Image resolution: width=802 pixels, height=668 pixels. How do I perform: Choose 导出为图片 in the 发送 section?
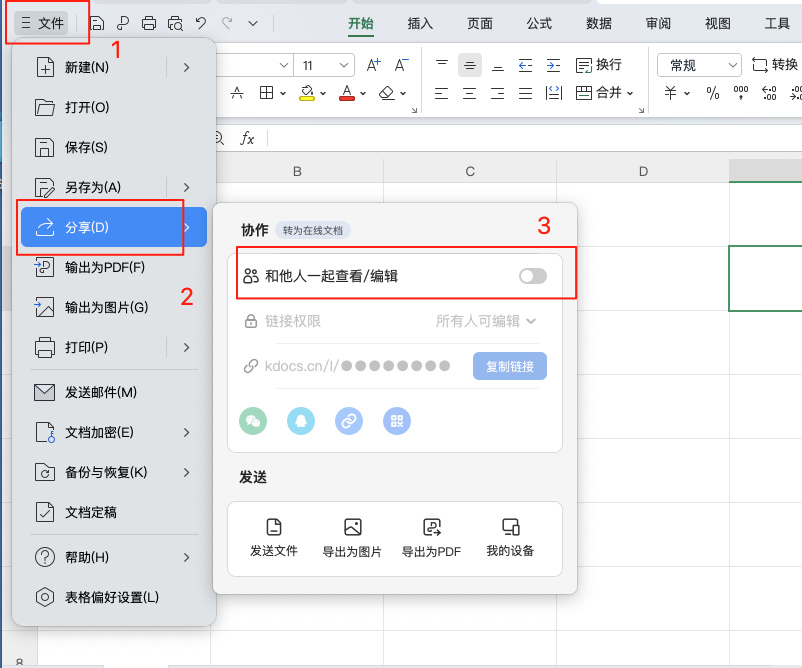point(352,537)
